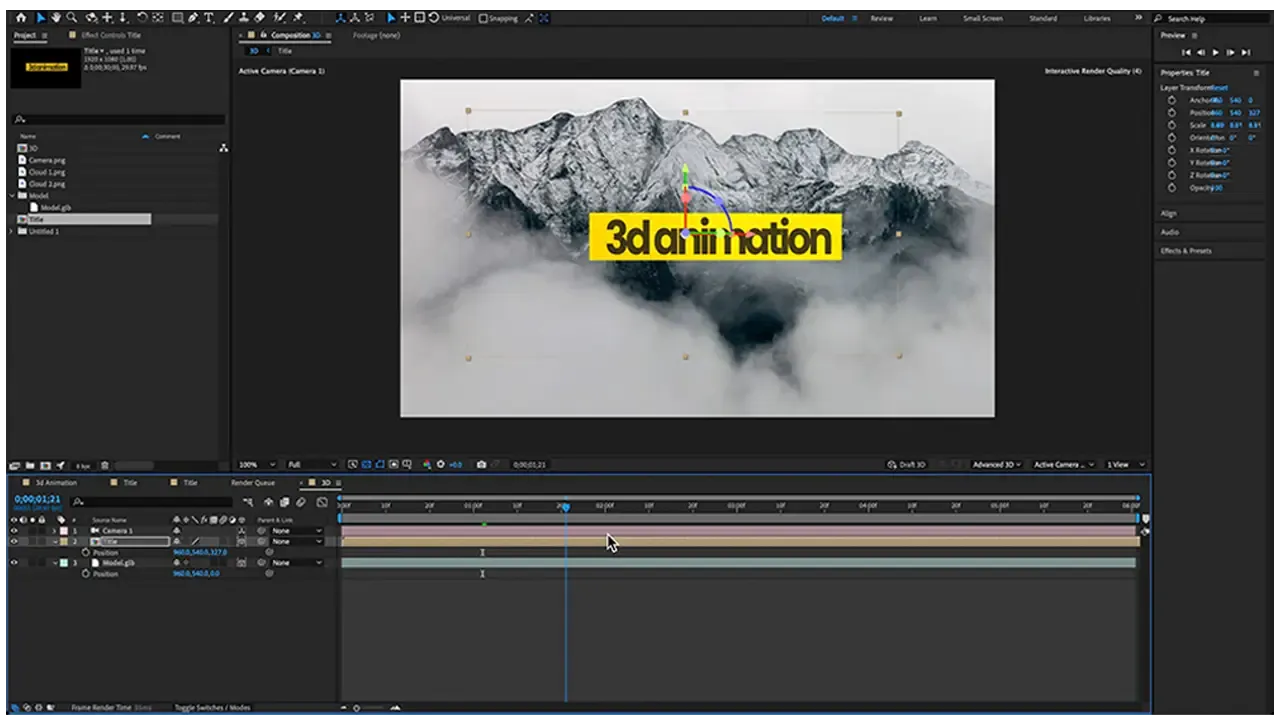The image size is (1280, 720).
Task: Select the Selection arrow tool
Action: coord(41,18)
